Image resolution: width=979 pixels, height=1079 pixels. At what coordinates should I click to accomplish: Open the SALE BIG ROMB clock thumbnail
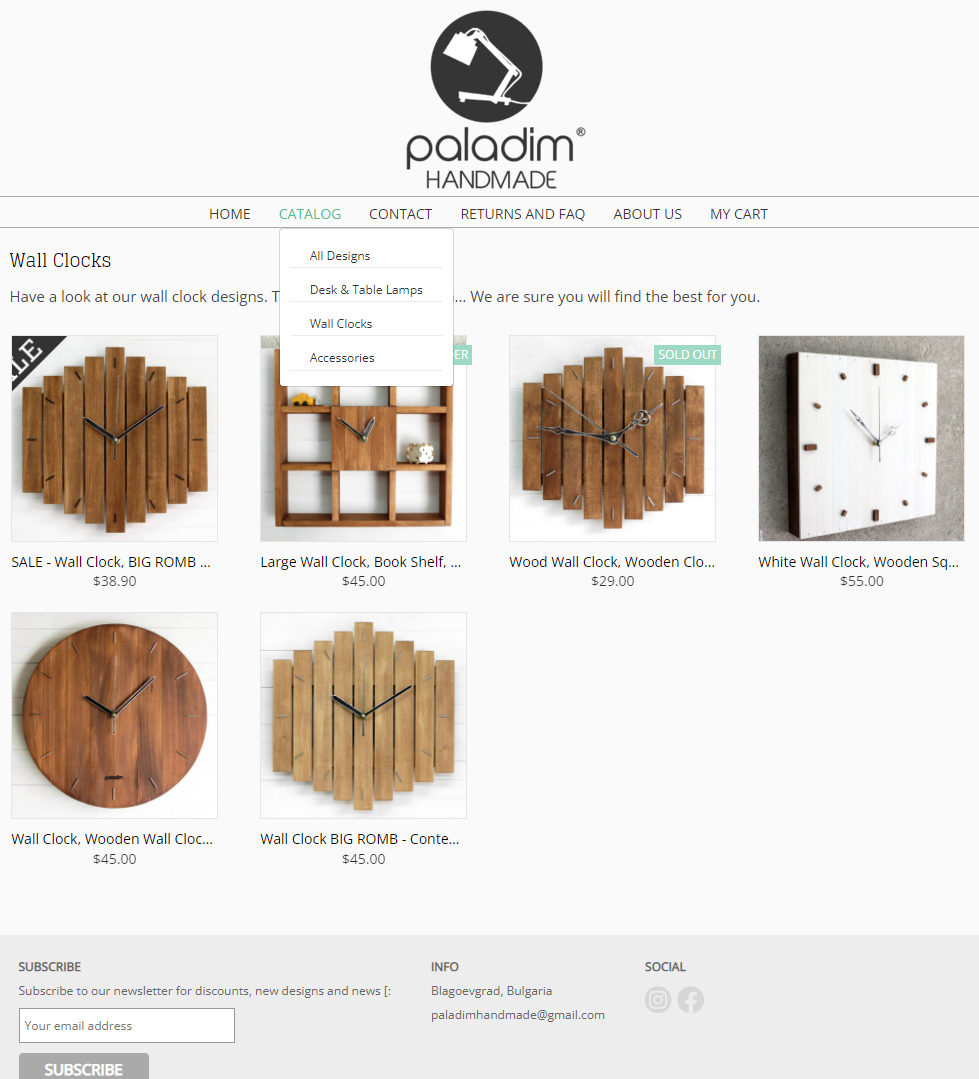tap(114, 438)
